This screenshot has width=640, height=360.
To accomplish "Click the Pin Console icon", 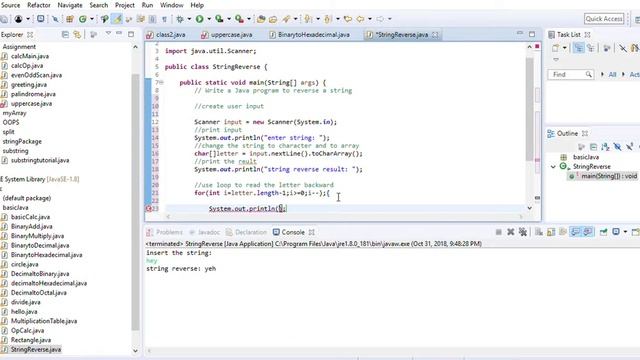I will pos(603,232).
